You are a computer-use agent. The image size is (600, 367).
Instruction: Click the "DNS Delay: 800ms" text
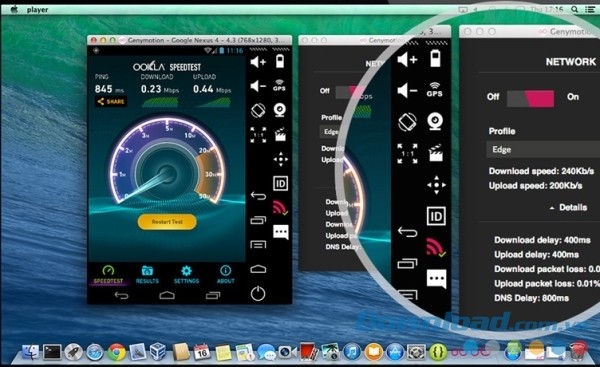pyautogui.click(x=532, y=298)
